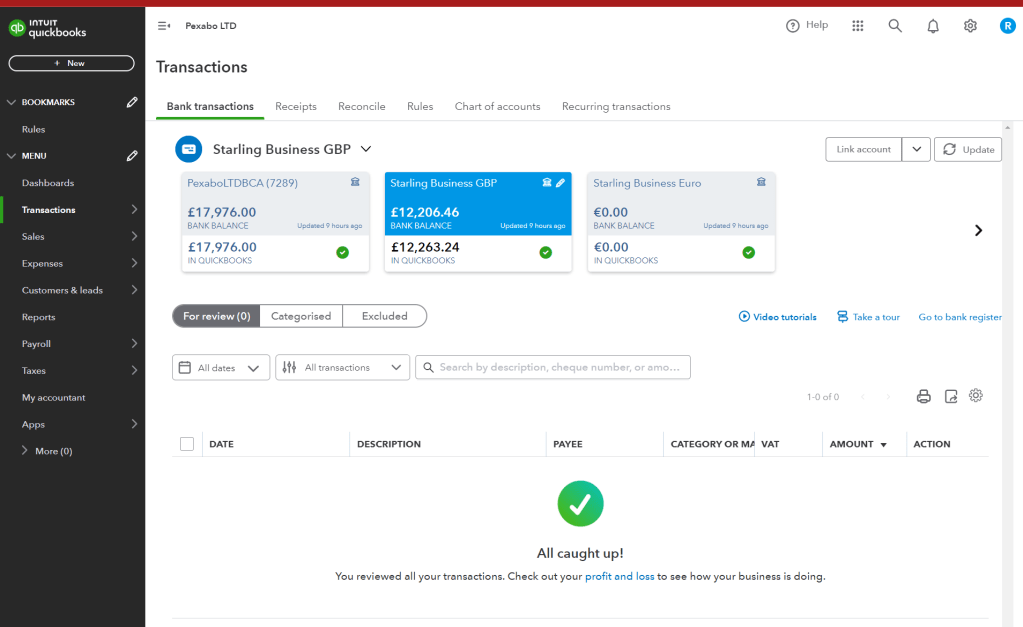Screen dimensions: 1023x627
Task: Open search with the magnifier icon
Action: [895, 25]
